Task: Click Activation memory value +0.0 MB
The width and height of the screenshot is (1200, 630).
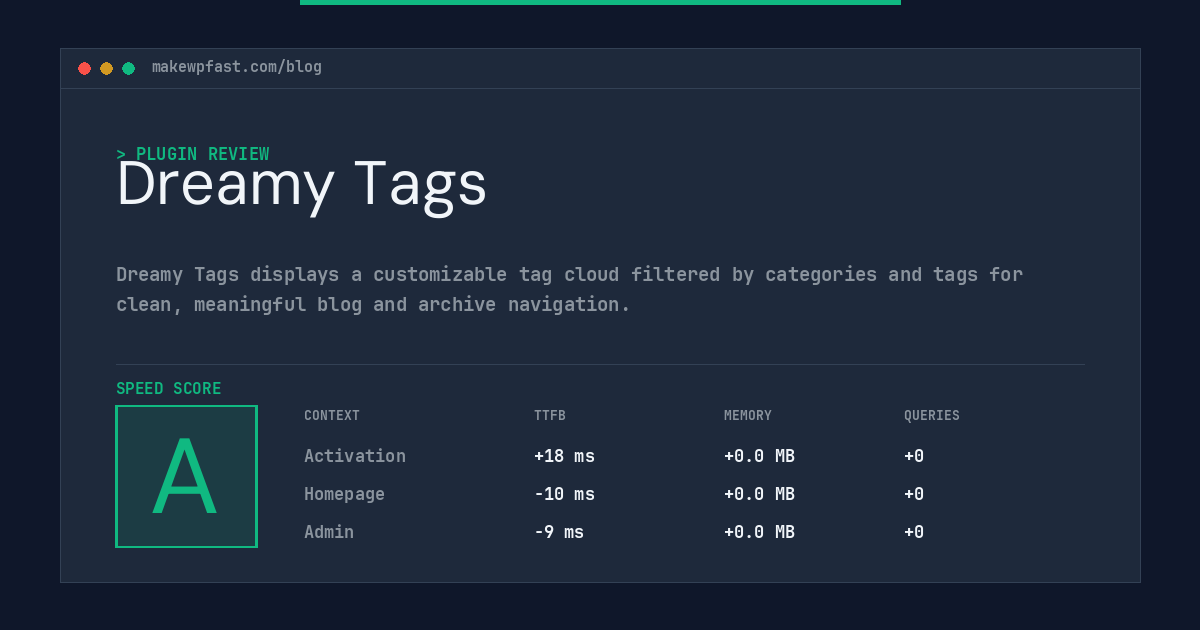Action: pos(759,456)
